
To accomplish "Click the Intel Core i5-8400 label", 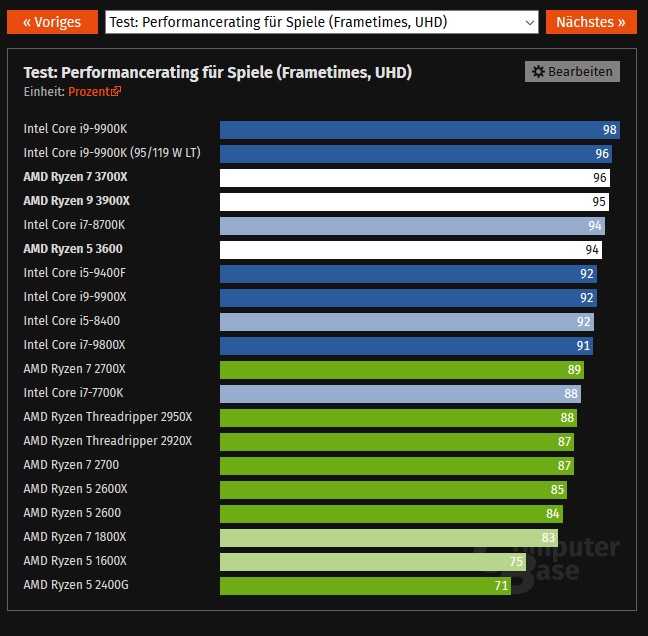I will click(72, 321).
